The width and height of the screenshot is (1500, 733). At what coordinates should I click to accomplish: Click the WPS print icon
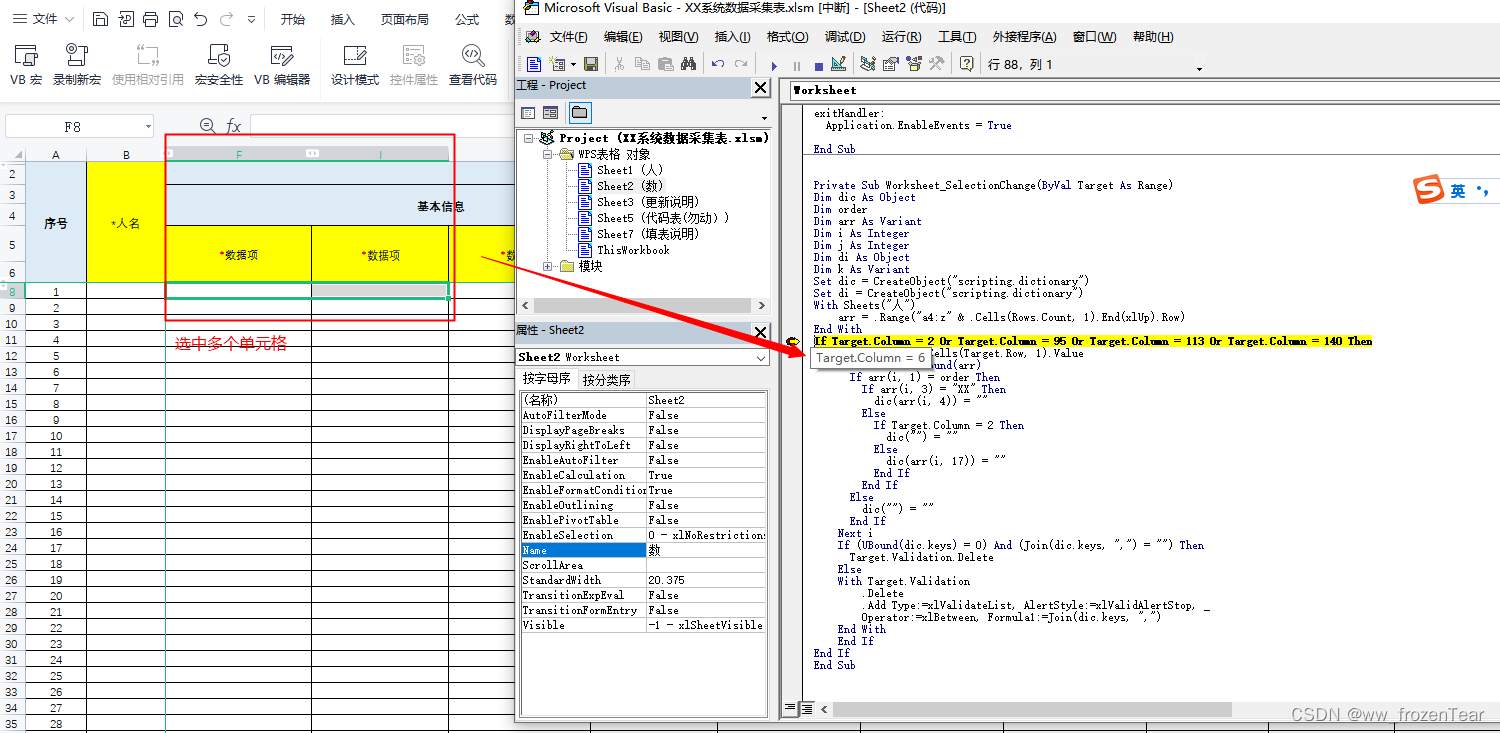[150, 19]
